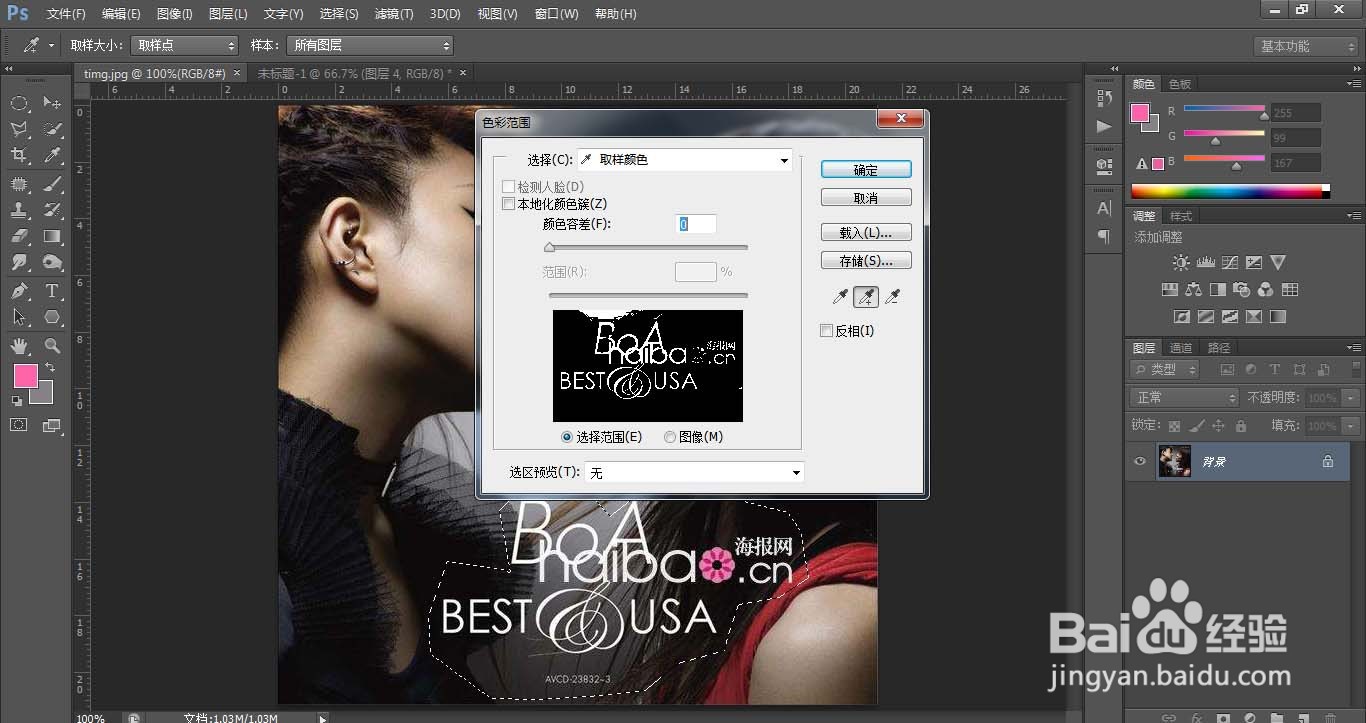Select the Elliptical Marquee tool
This screenshot has width=1366, height=723.
click(19, 103)
